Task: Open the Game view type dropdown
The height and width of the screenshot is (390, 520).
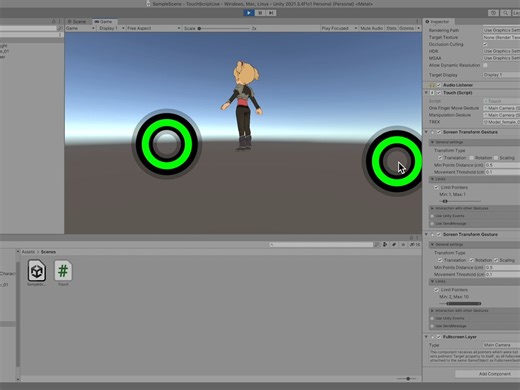Action: (80, 28)
